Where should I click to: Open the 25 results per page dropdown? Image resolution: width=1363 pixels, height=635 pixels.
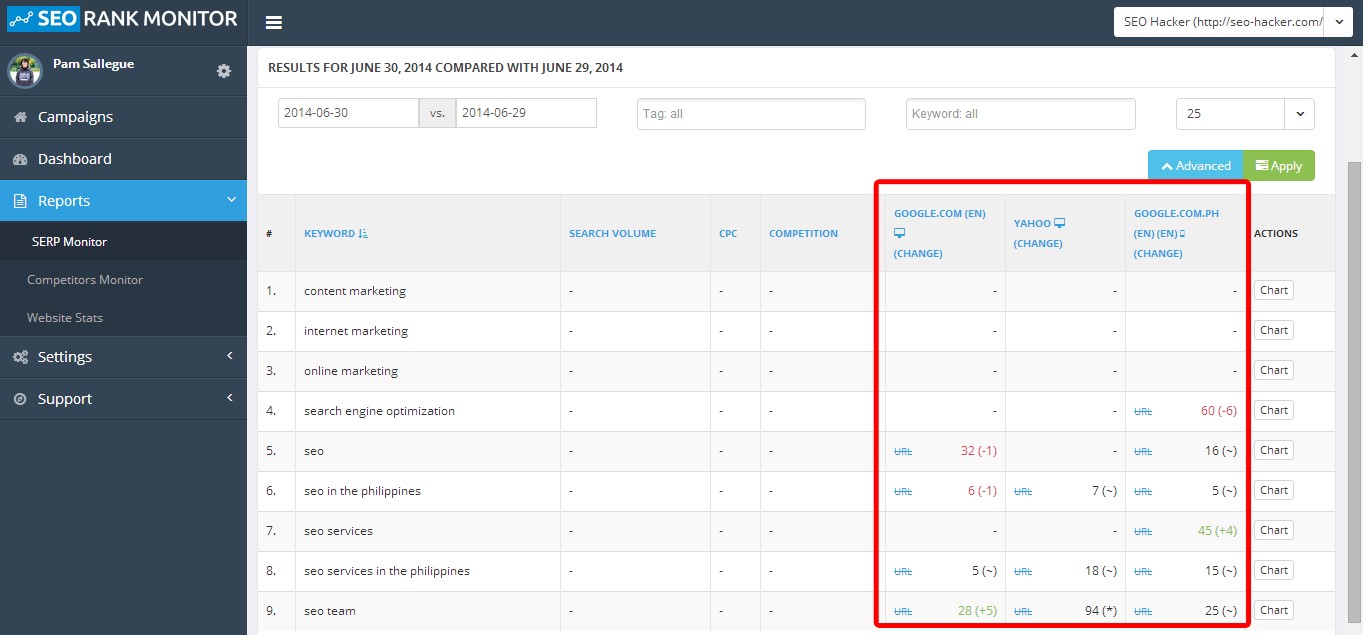pyautogui.click(x=1245, y=113)
